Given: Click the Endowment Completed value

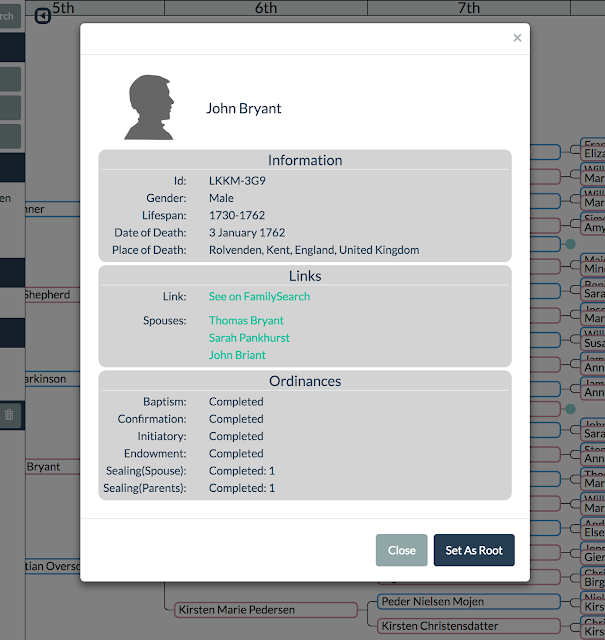Looking at the screenshot, I should pos(236,453).
